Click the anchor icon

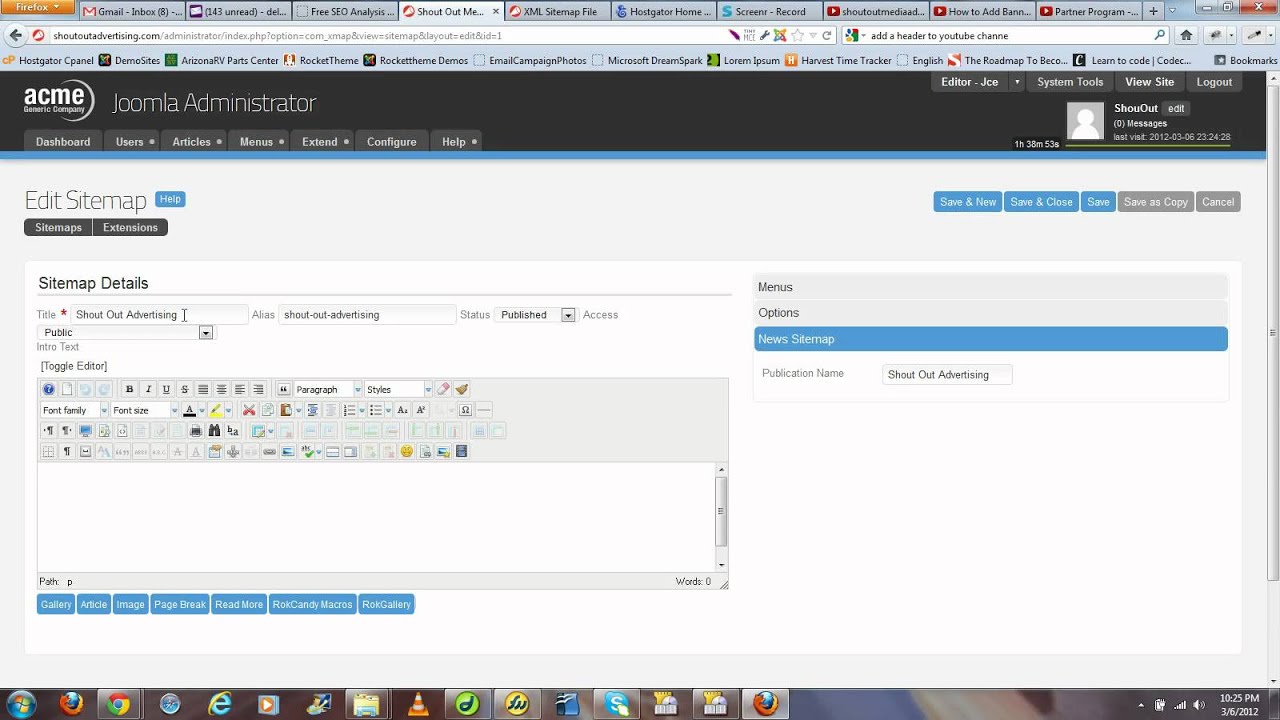point(232,451)
